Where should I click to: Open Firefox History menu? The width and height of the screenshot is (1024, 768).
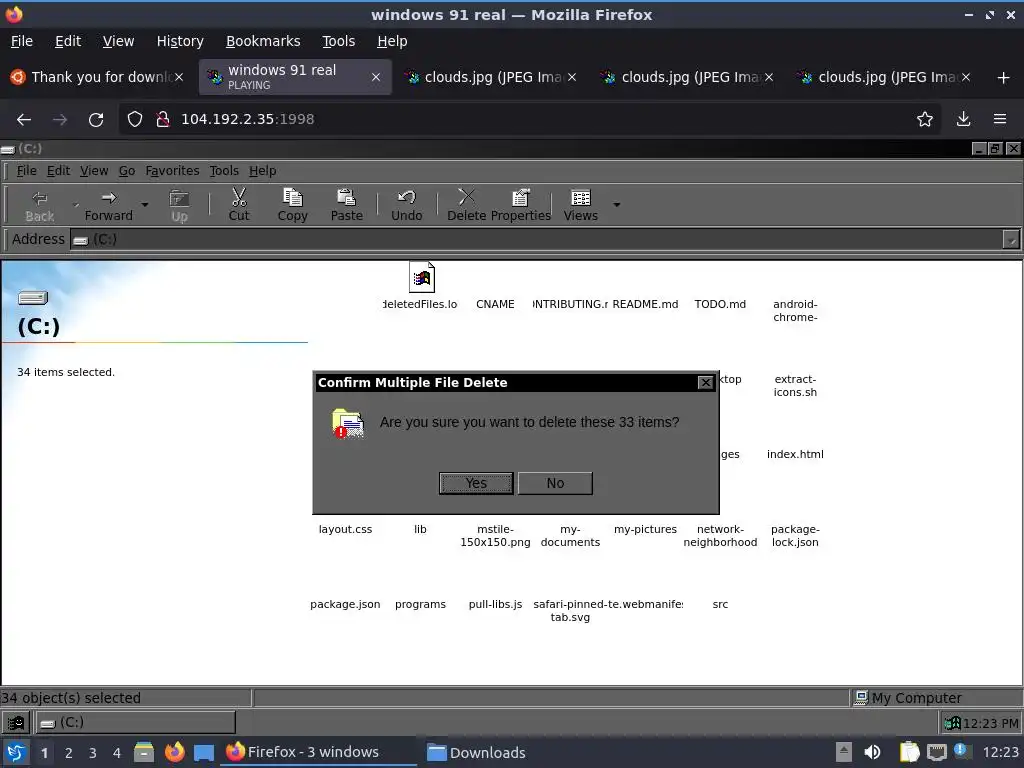pyautogui.click(x=180, y=41)
